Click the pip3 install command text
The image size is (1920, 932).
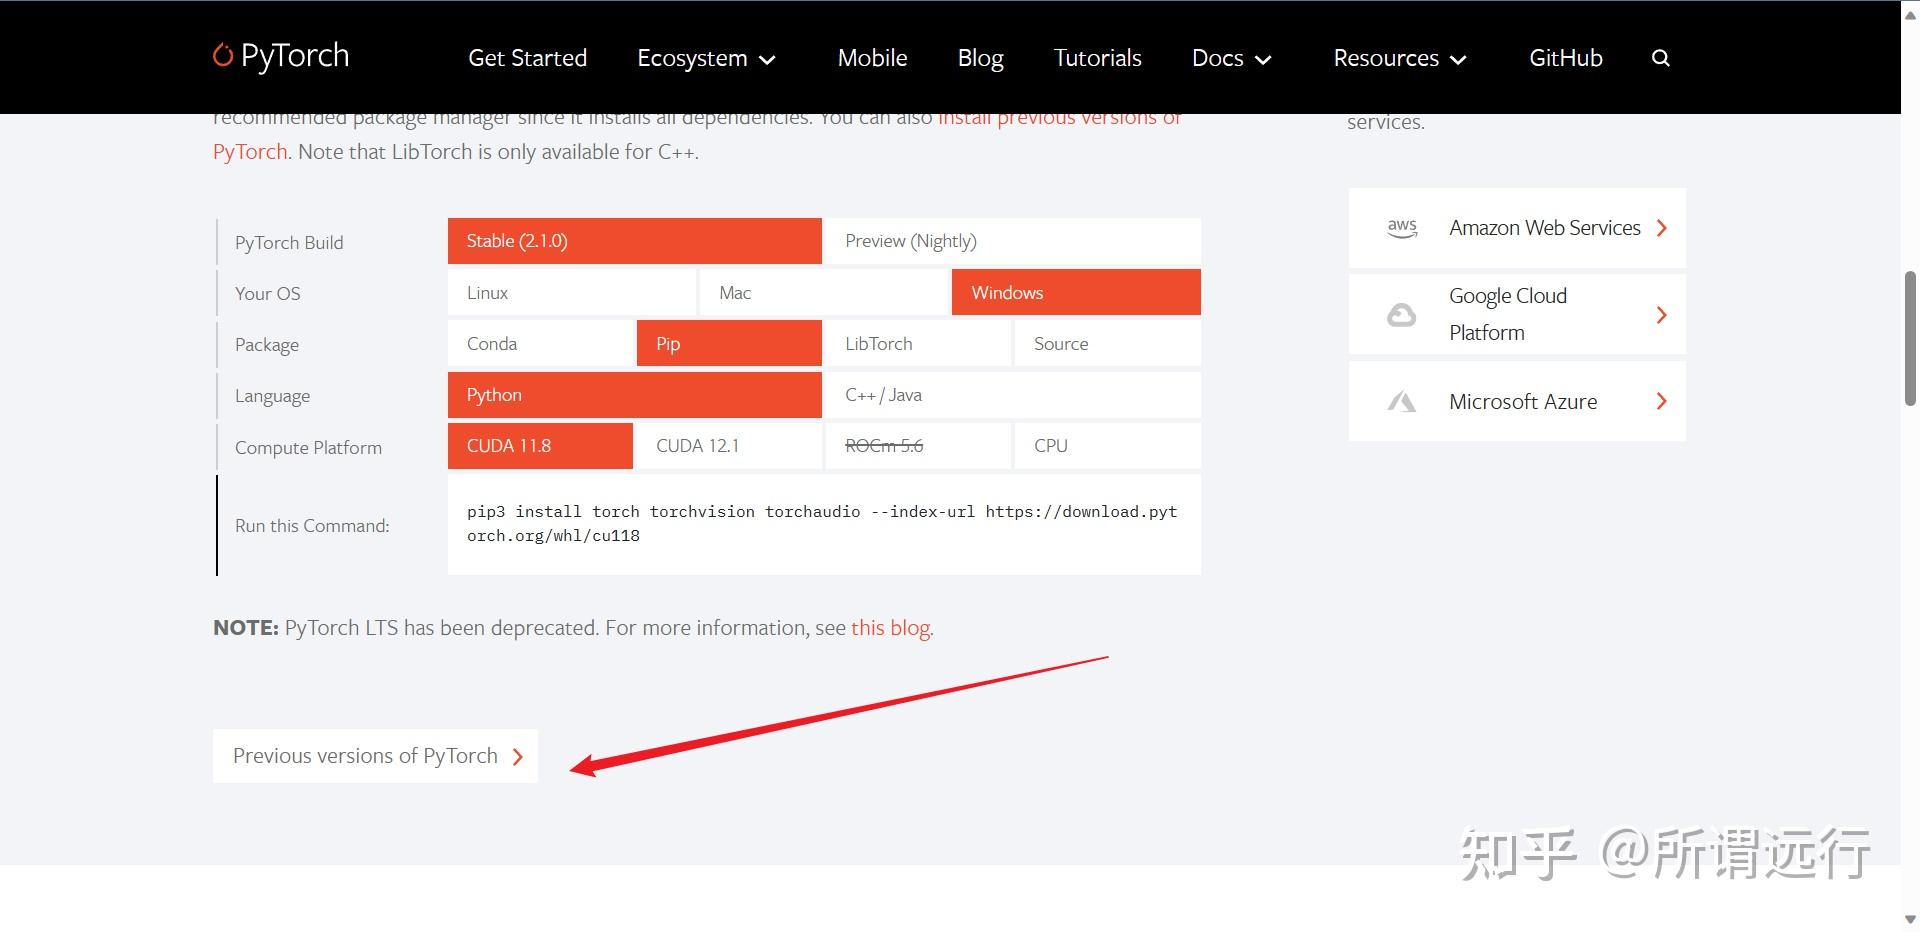point(822,524)
